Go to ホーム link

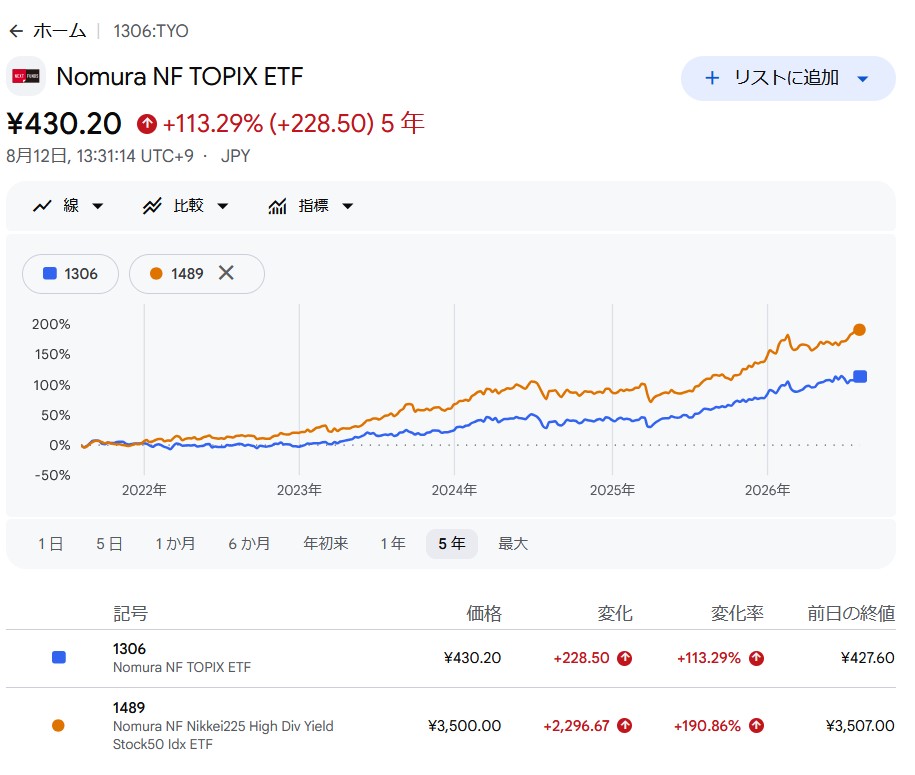tap(60, 31)
